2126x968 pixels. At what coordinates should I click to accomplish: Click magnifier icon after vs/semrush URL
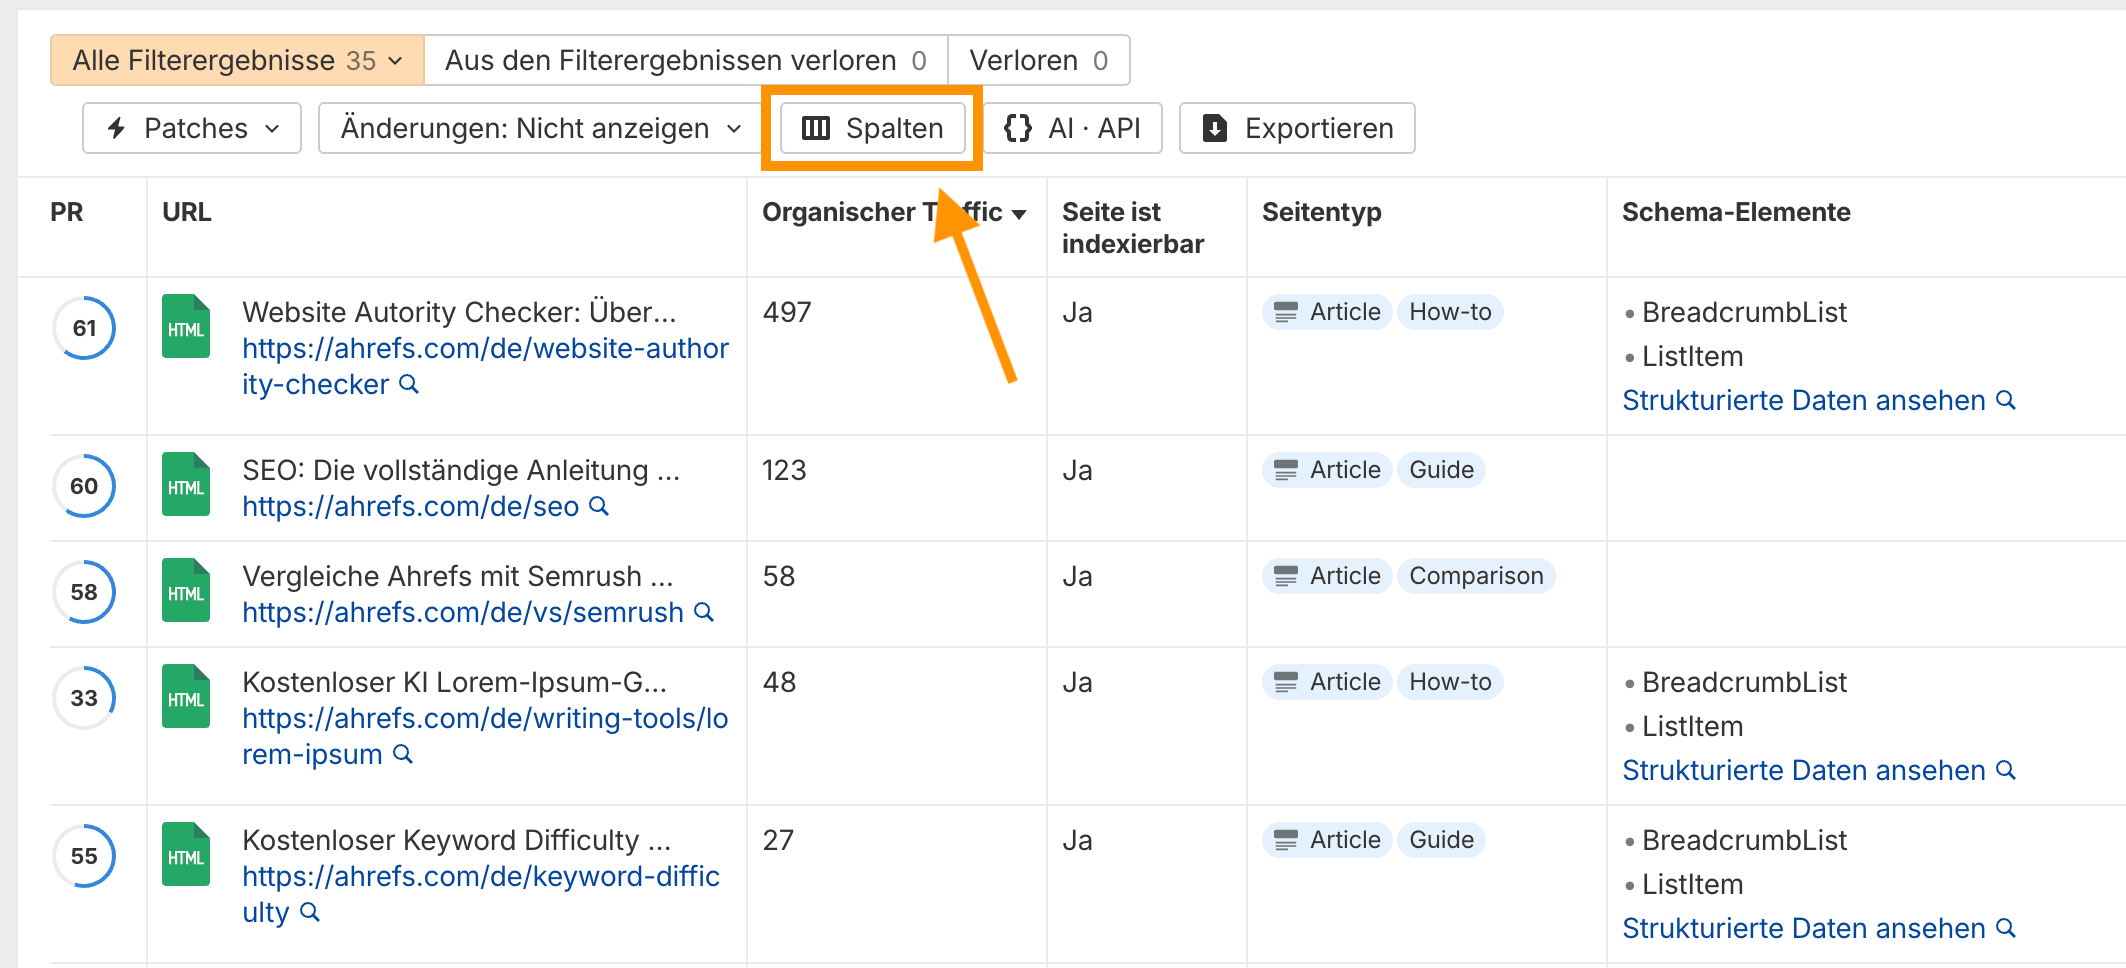click(704, 612)
